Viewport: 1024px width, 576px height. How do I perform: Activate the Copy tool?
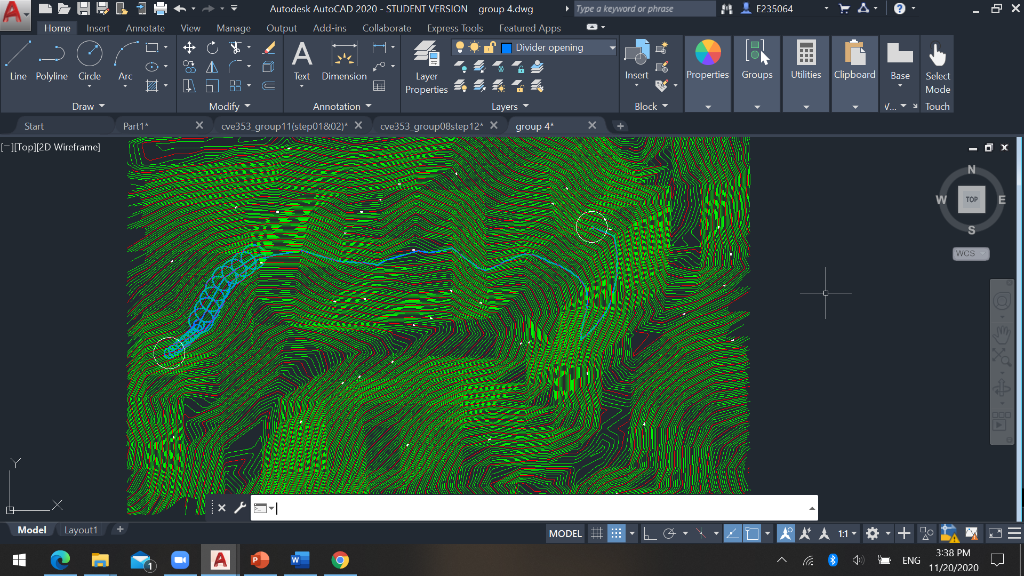point(189,67)
